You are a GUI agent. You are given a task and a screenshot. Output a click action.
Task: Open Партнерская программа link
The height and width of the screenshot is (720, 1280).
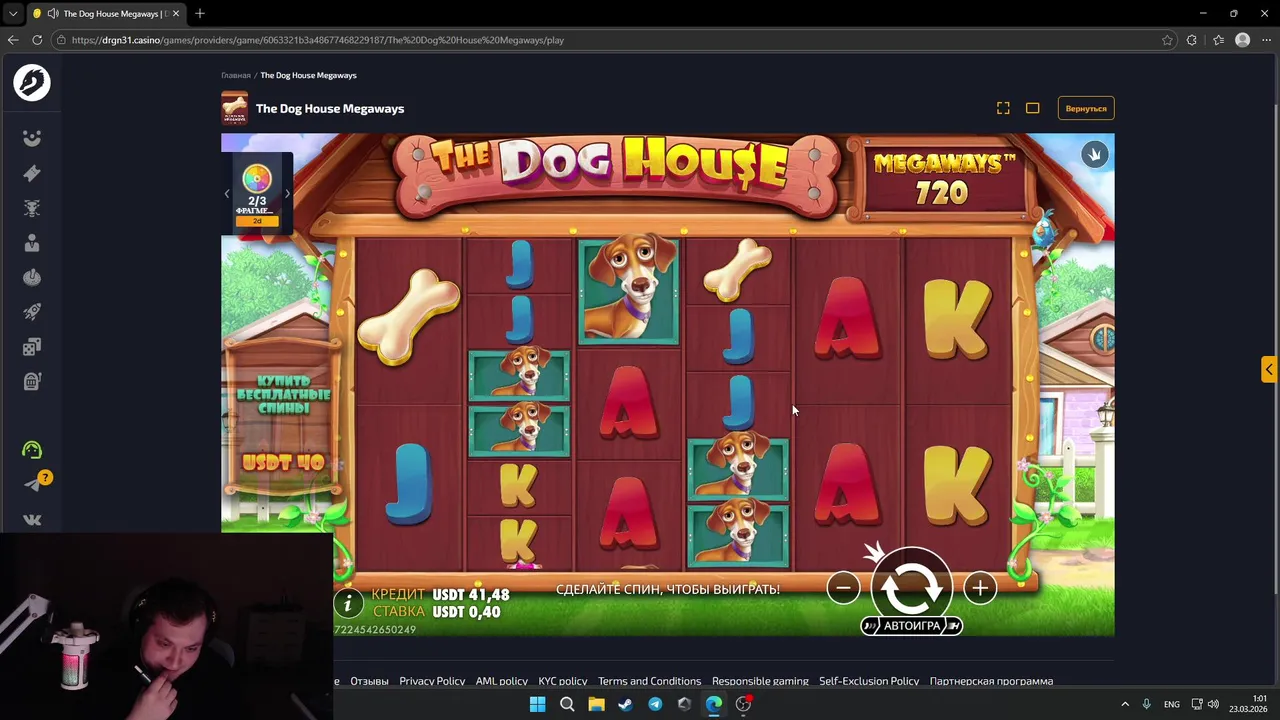click(991, 681)
